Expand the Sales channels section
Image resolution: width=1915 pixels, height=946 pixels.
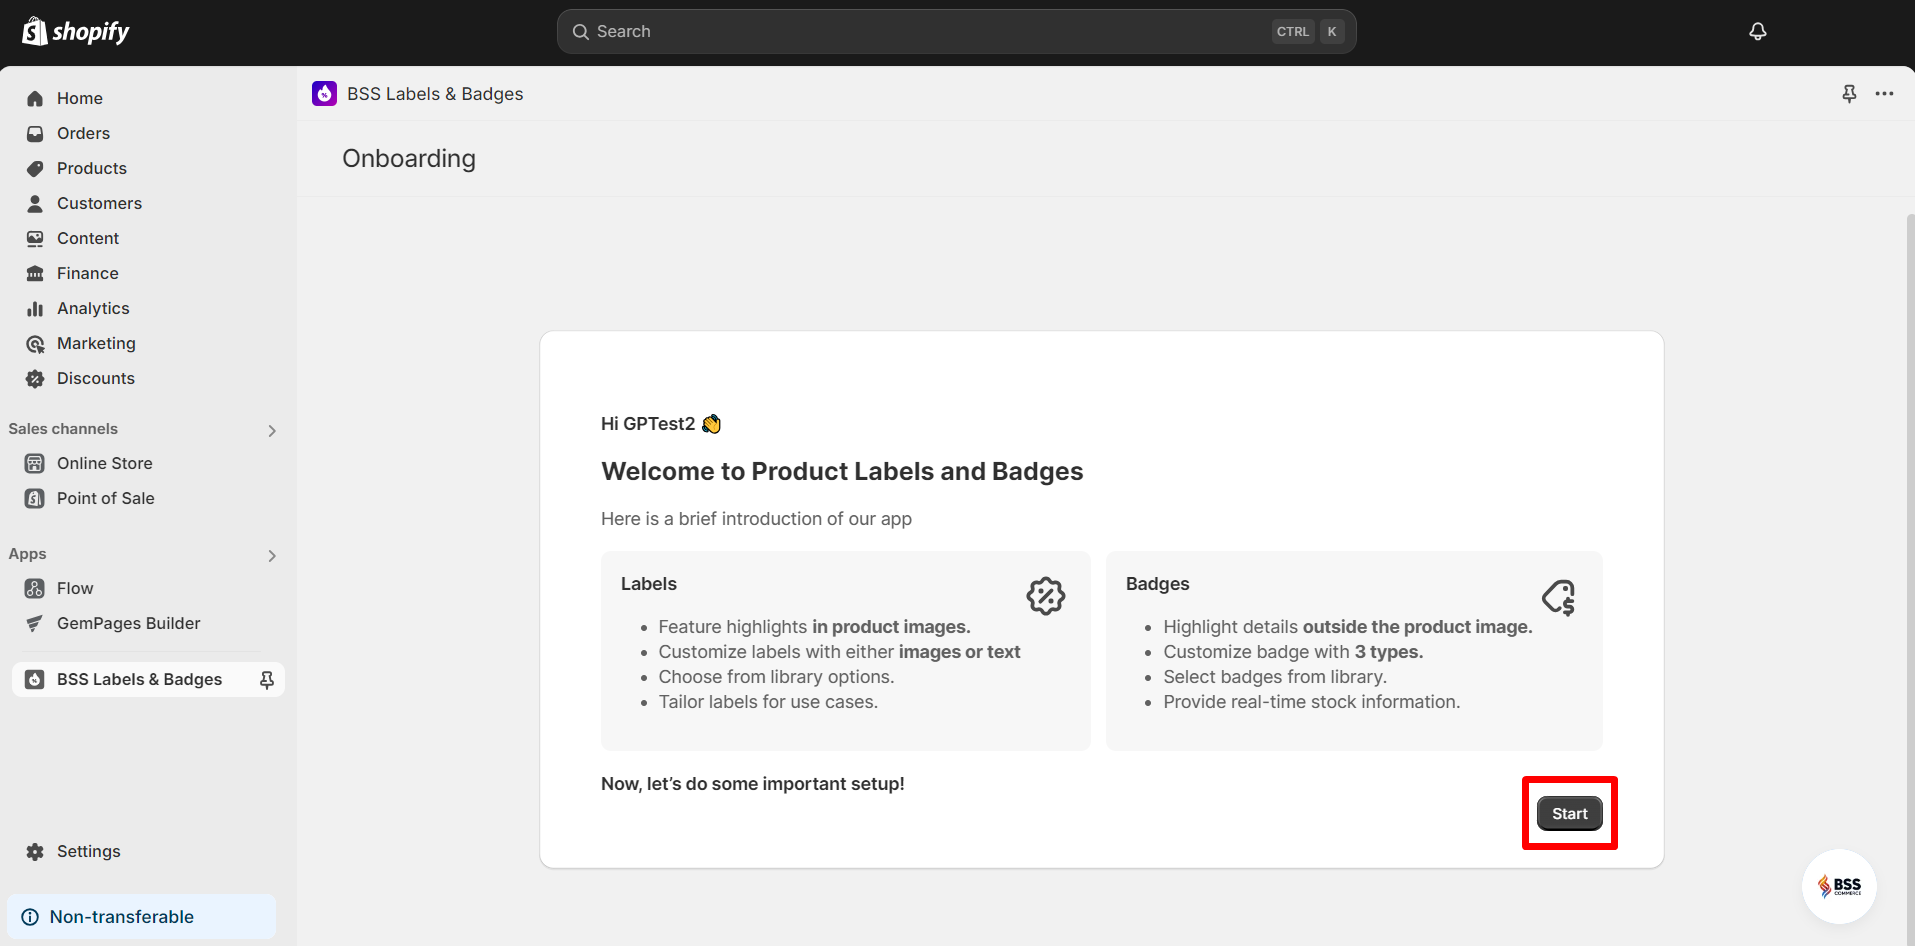271,430
